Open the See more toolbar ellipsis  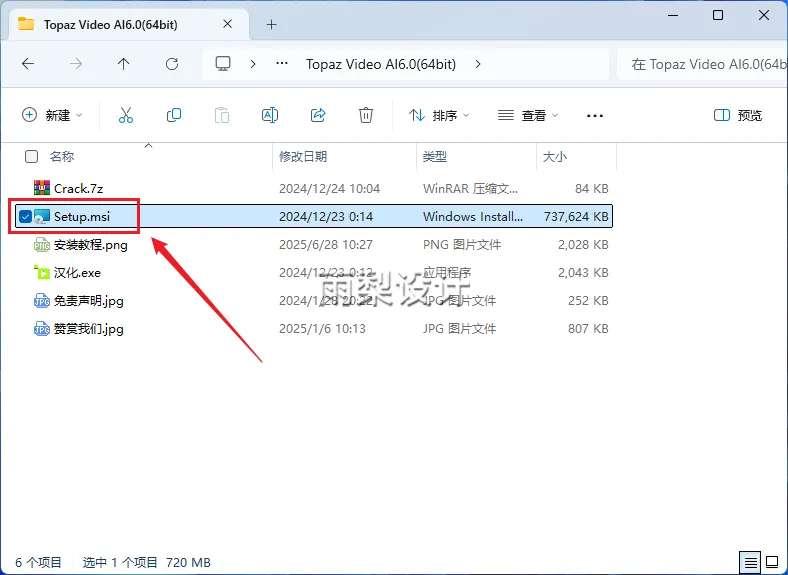(595, 116)
